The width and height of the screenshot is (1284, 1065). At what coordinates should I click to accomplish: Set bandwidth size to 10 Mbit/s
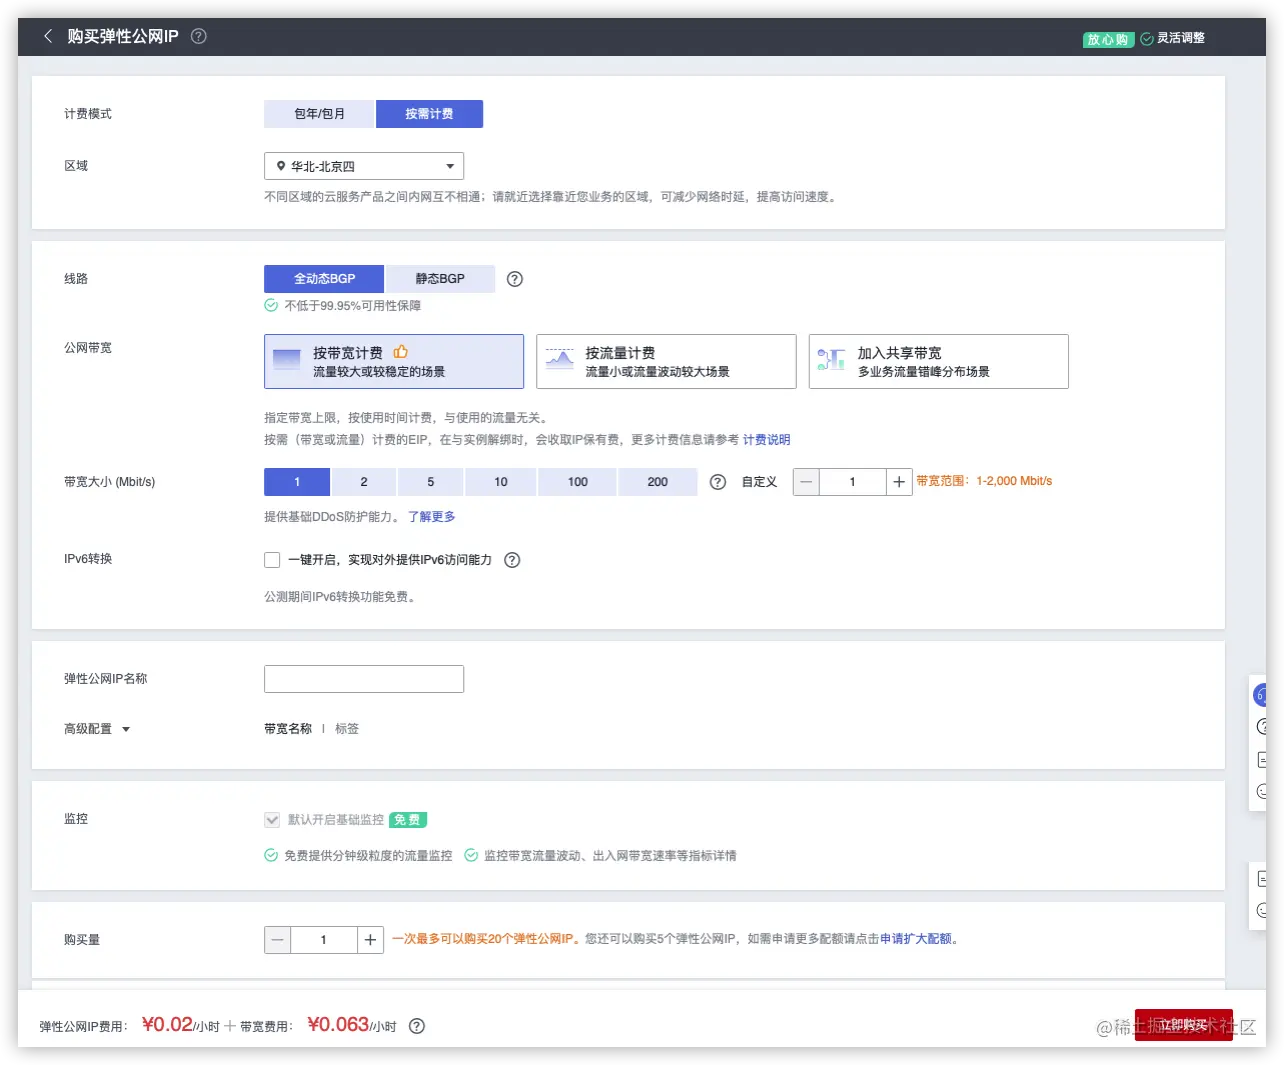click(501, 482)
